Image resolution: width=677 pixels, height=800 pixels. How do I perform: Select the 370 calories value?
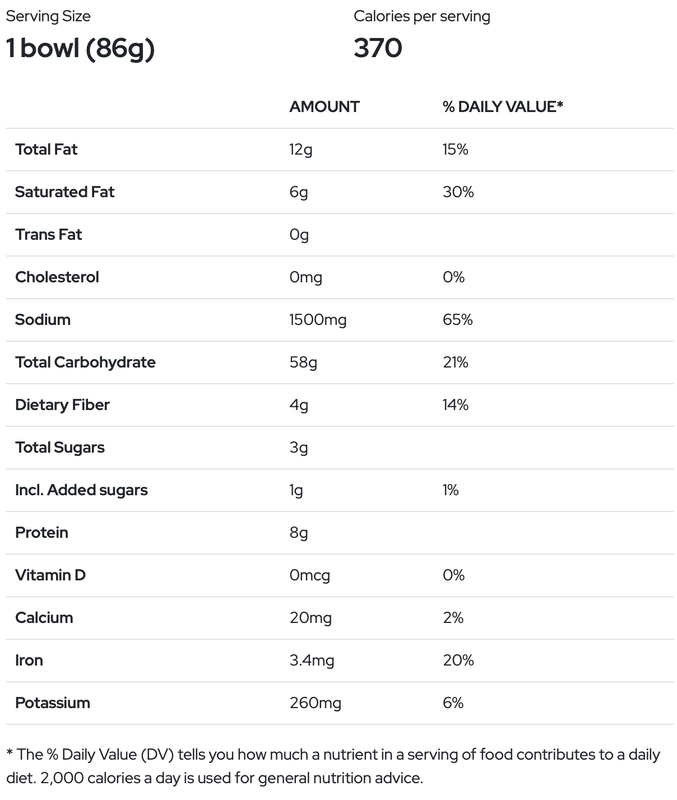pos(378,48)
